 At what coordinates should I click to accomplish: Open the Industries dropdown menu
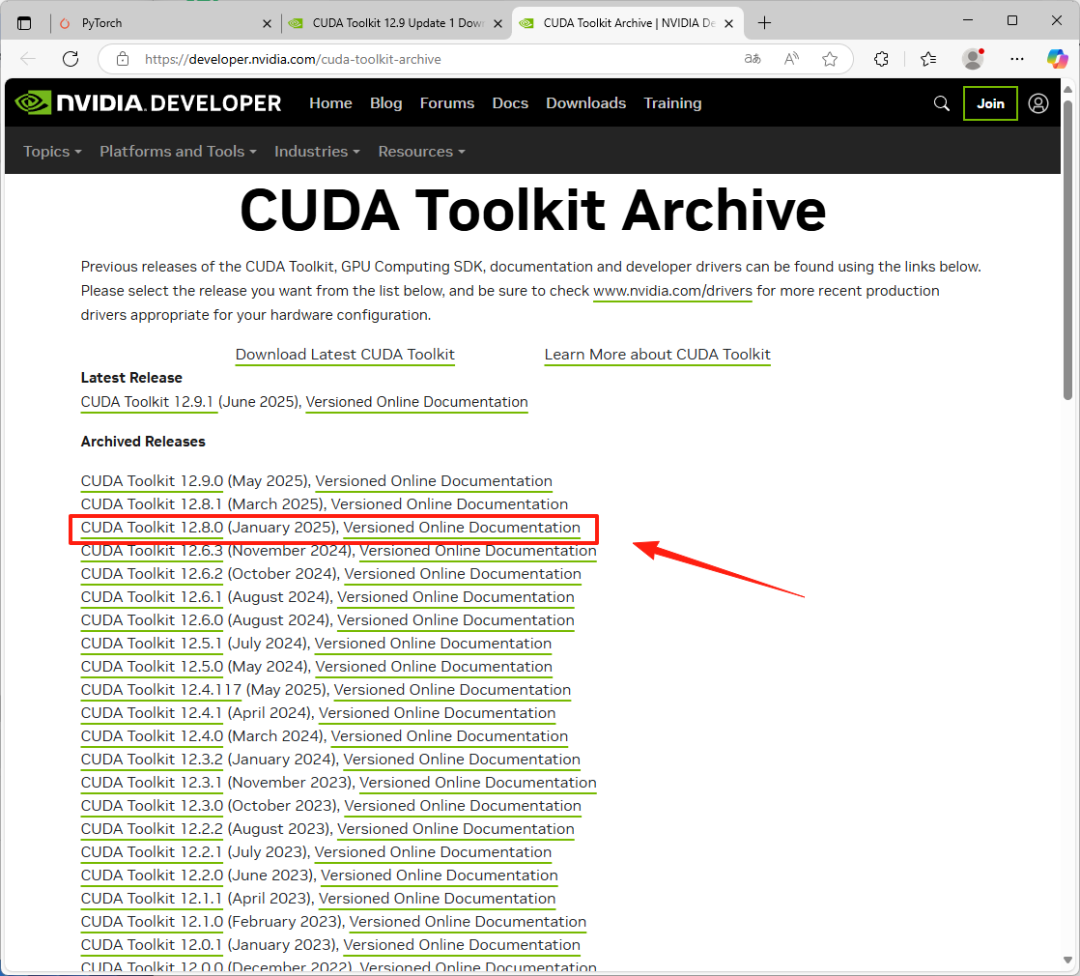click(x=317, y=152)
